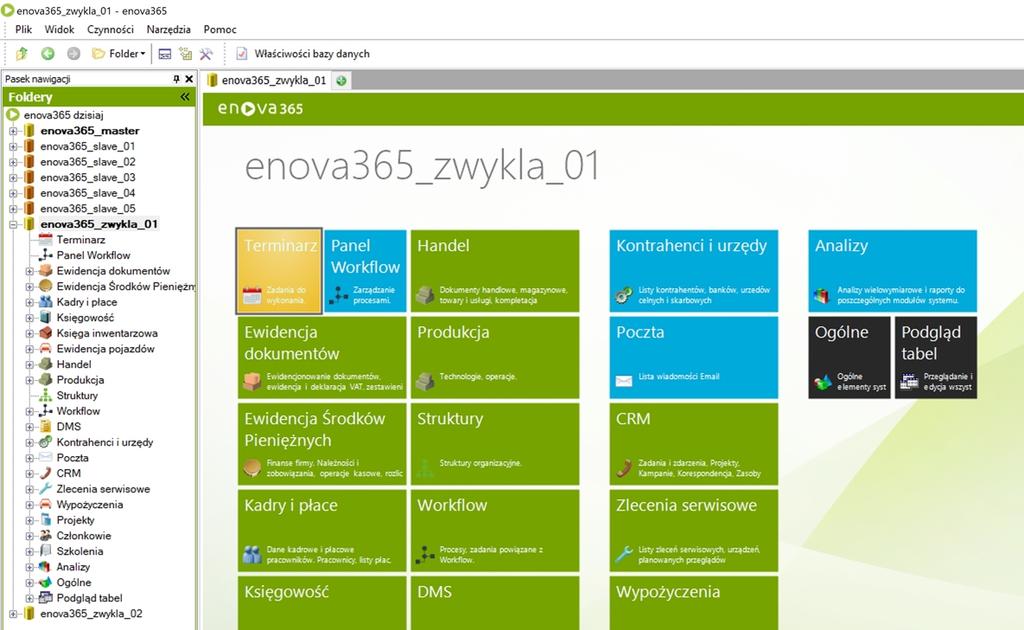Image resolution: width=1024 pixels, height=630 pixels.
Task: Click Podgląd tabel icon in tree
Action: pyautogui.click(x=45, y=598)
